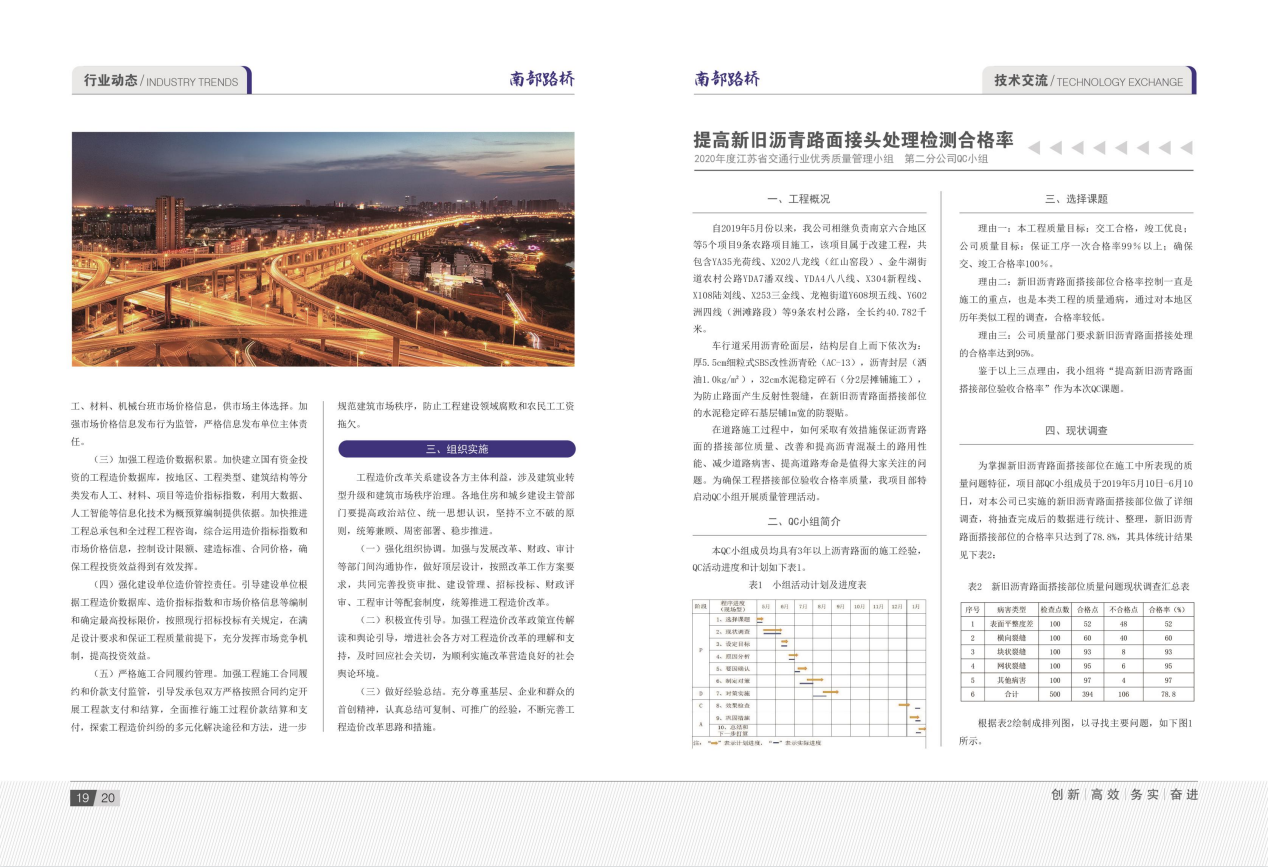Viewport: 1268px width, 867px height.
Task: Click the '检查点数' column header in Table 2
Action: click(x=1054, y=609)
